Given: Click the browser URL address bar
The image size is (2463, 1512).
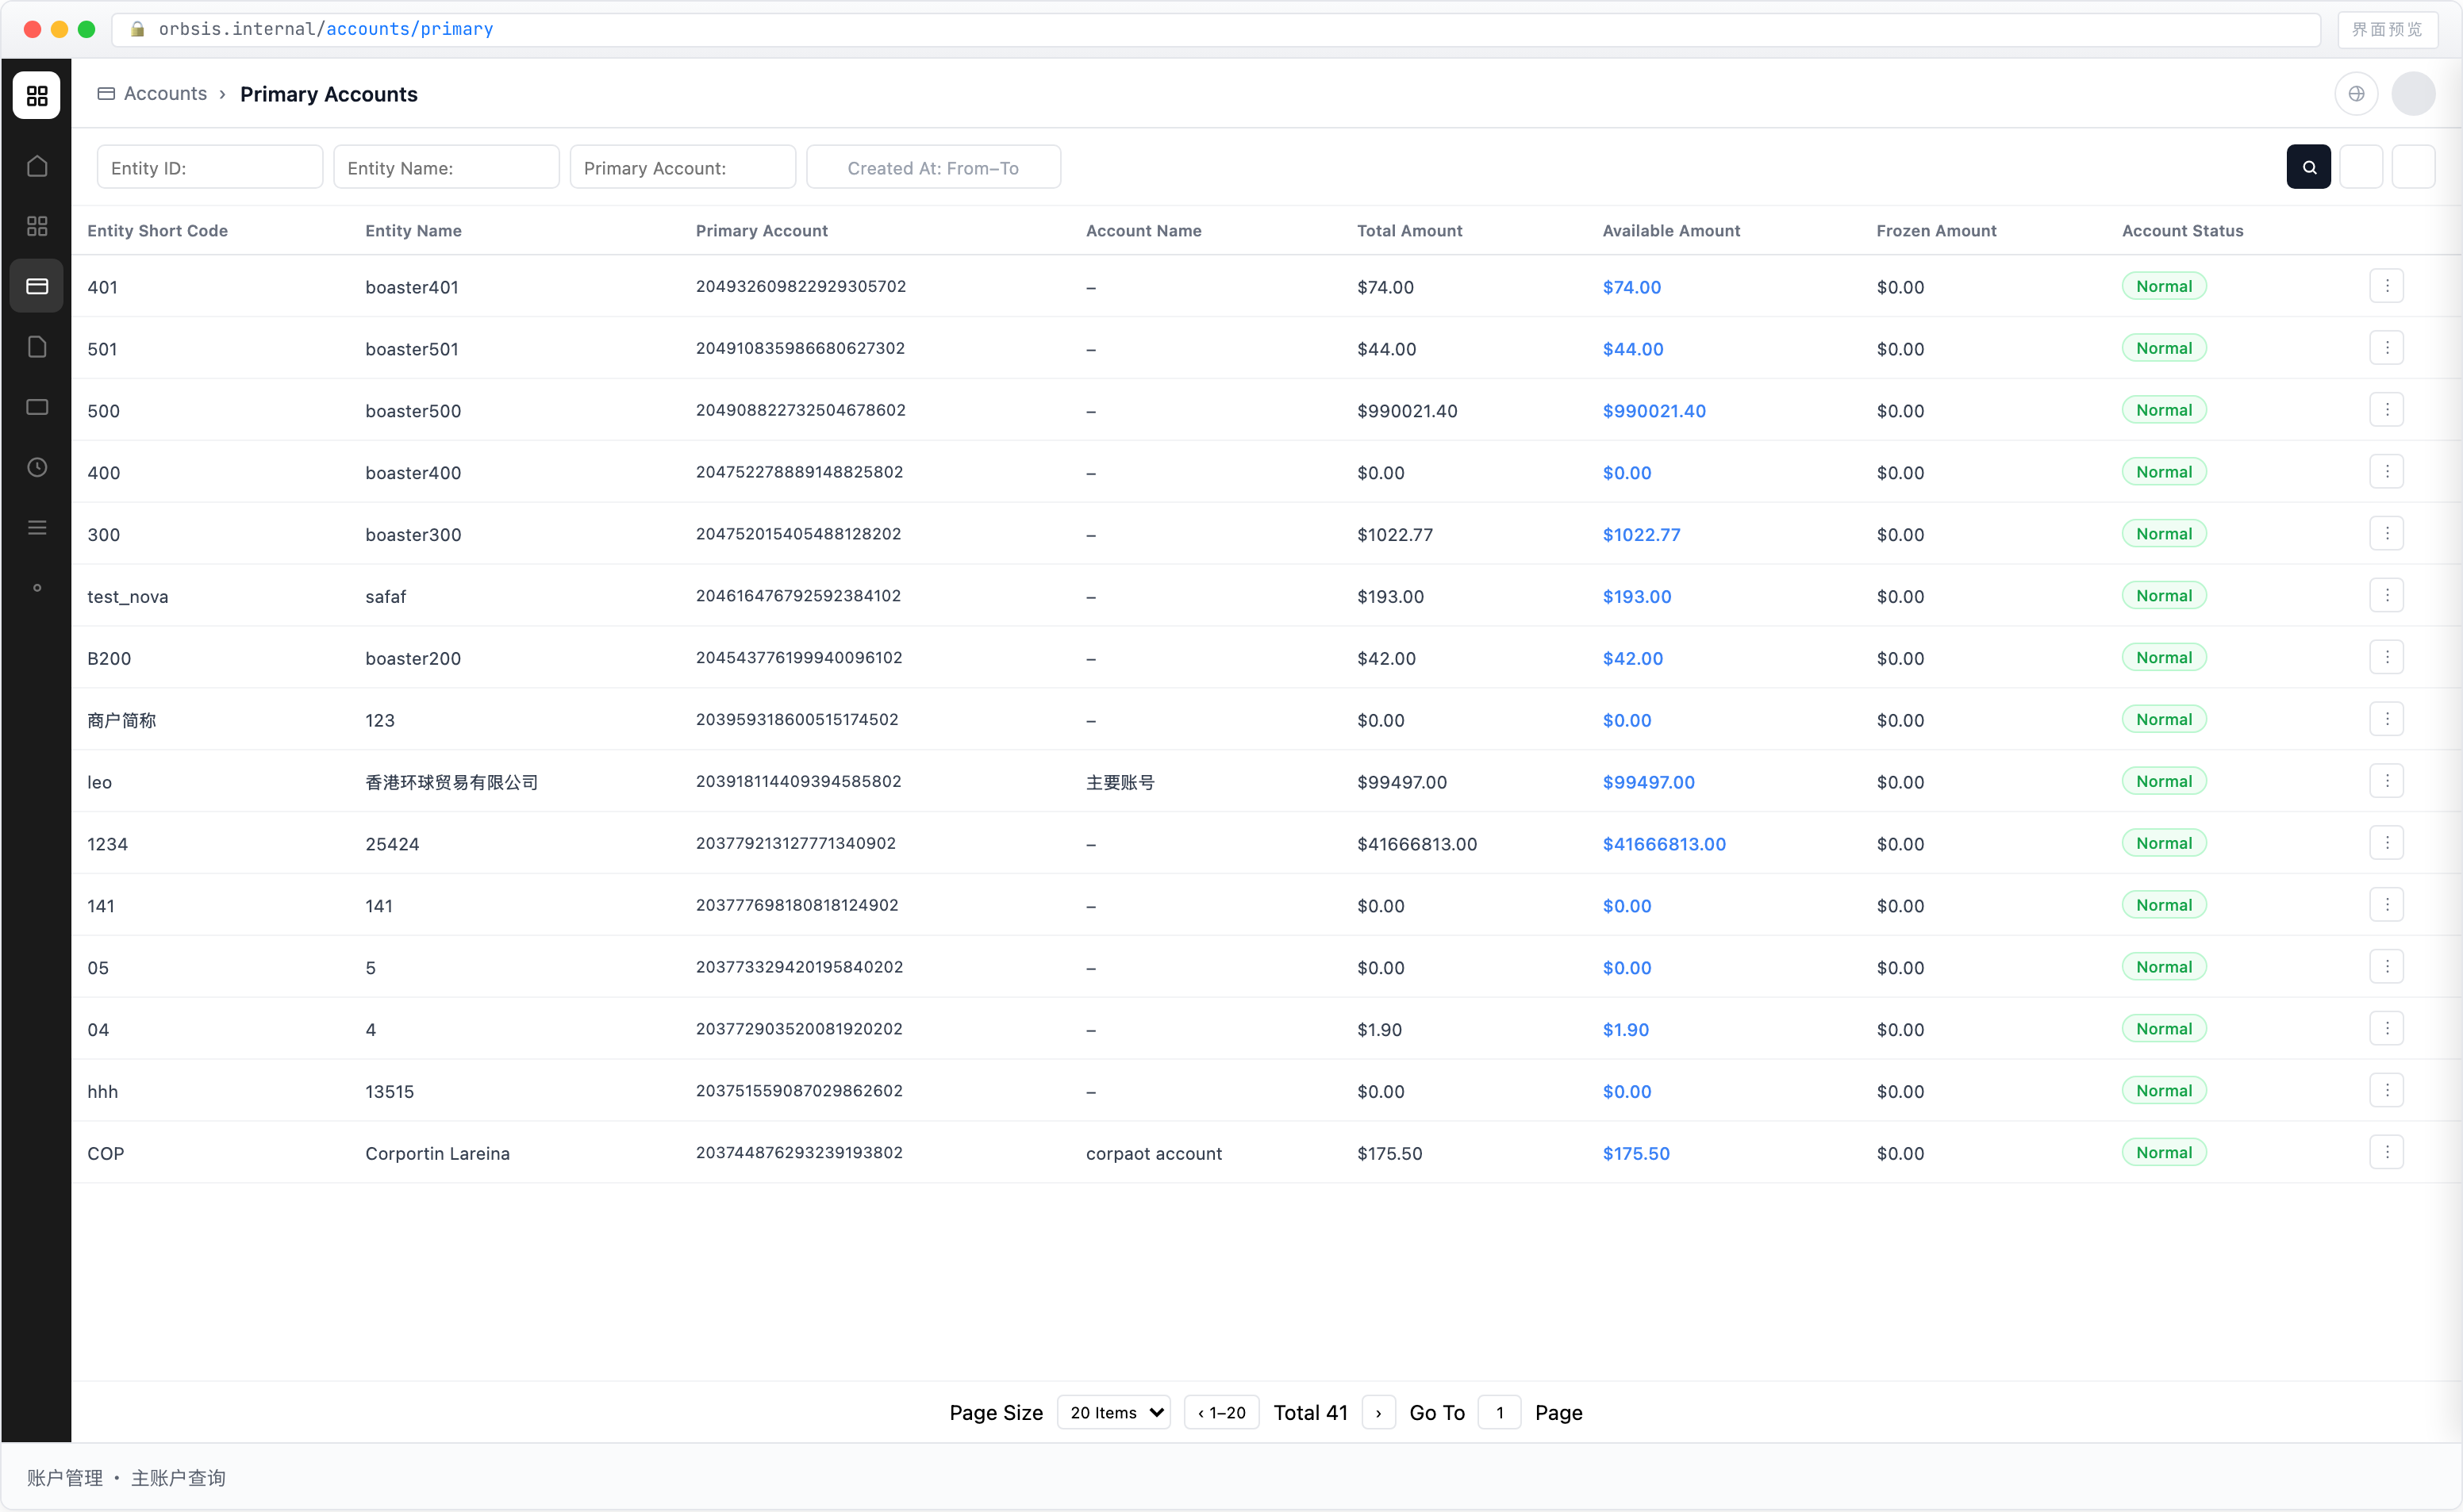Looking at the screenshot, I should [1216, 29].
